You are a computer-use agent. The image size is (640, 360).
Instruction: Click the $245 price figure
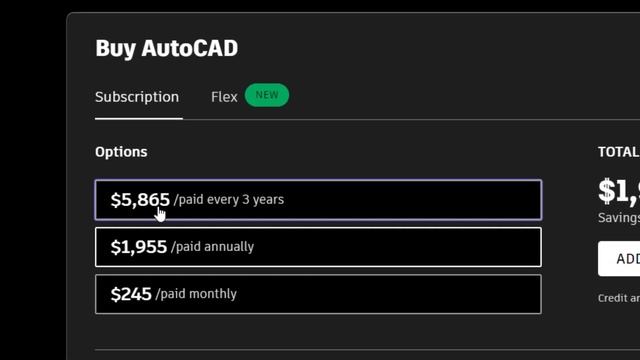tap(131, 294)
